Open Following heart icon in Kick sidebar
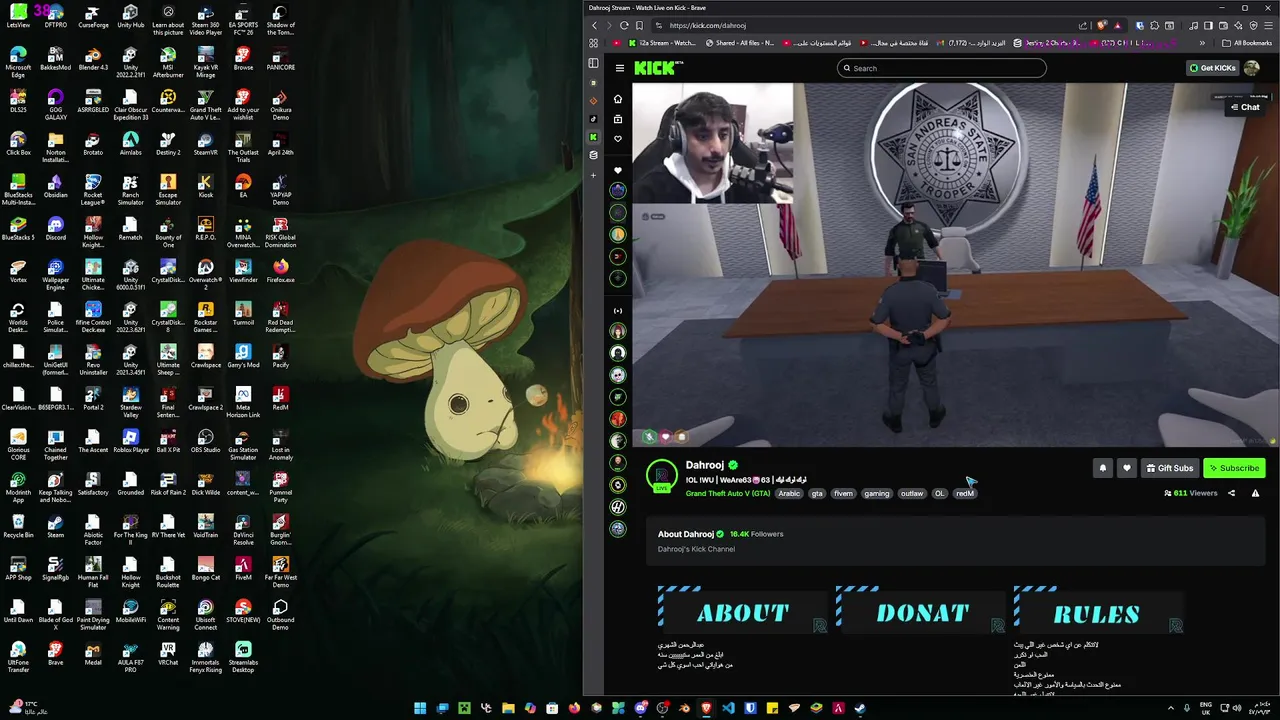Viewport: 1280px width, 720px height. [x=618, y=139]
